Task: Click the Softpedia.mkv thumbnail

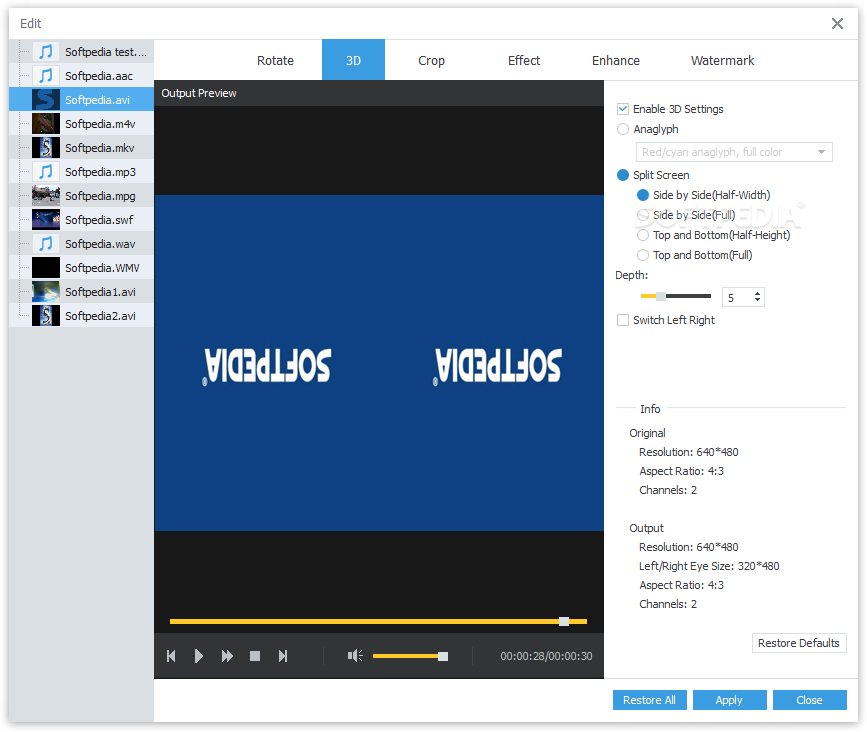Action: [x=46, y=148]
